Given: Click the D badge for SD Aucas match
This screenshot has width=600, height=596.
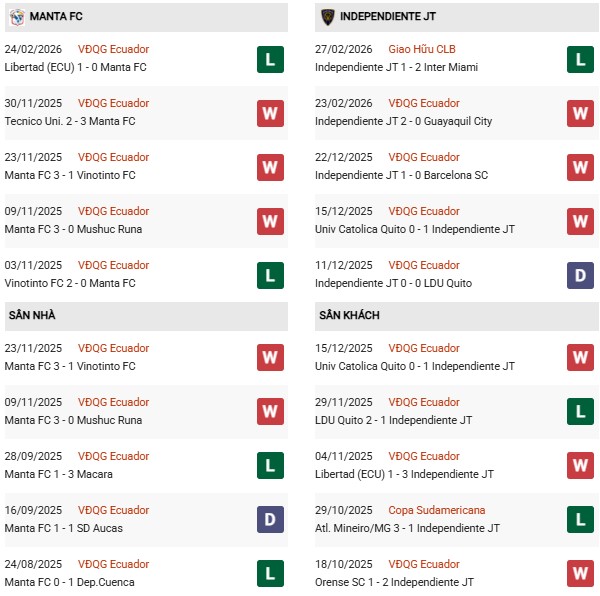Looking at the screenshot, I should [x=269, y=520].
